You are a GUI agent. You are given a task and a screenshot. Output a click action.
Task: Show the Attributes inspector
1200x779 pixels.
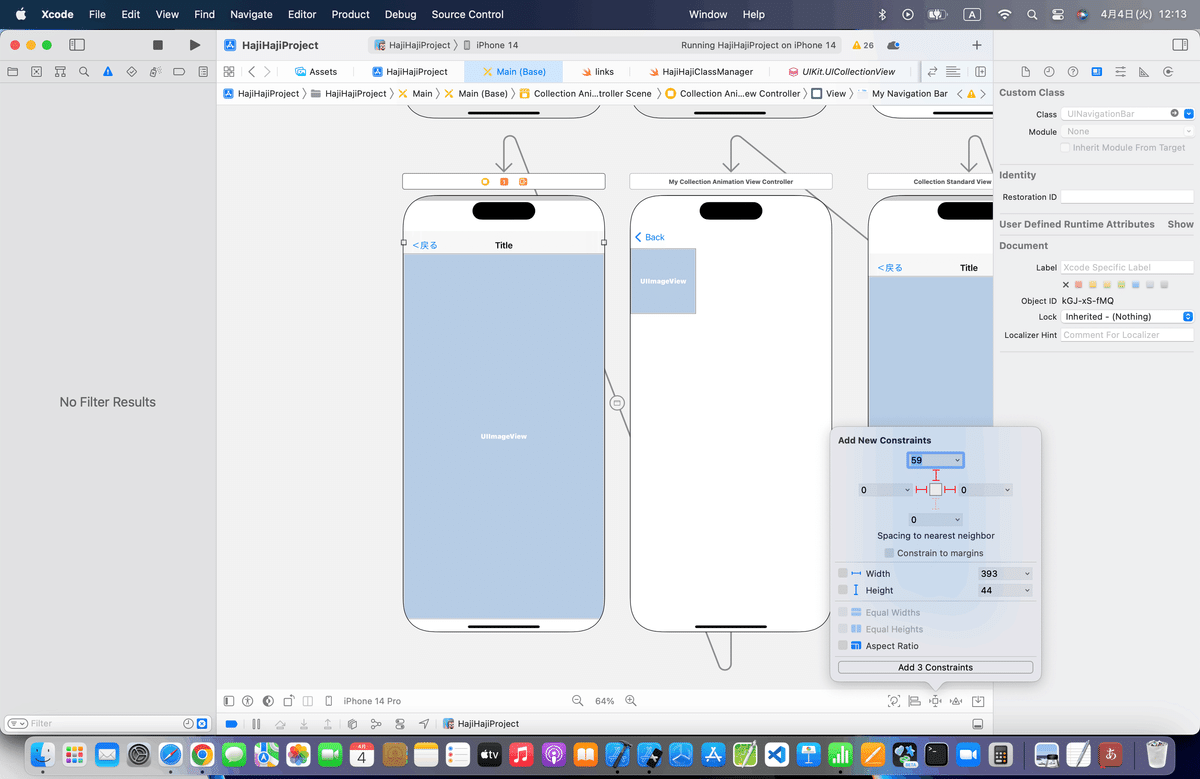[x=1120, y=72]
